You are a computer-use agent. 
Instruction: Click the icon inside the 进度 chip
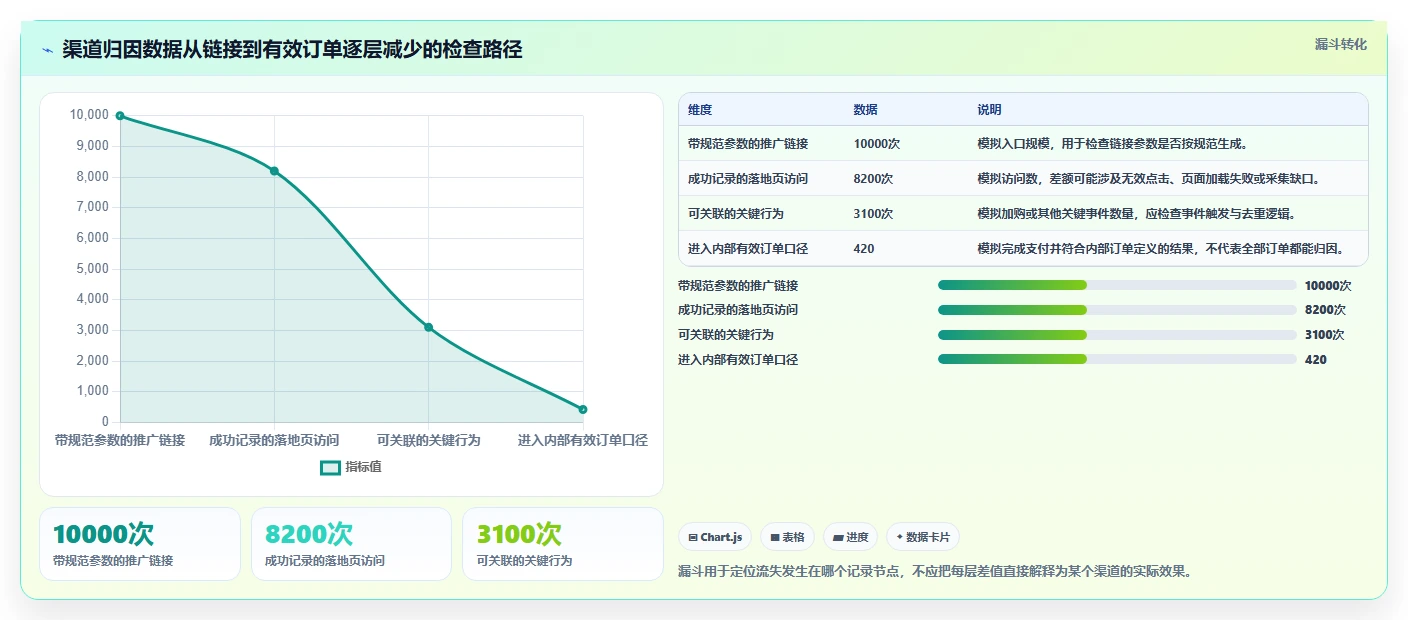(x=838, y=538)
